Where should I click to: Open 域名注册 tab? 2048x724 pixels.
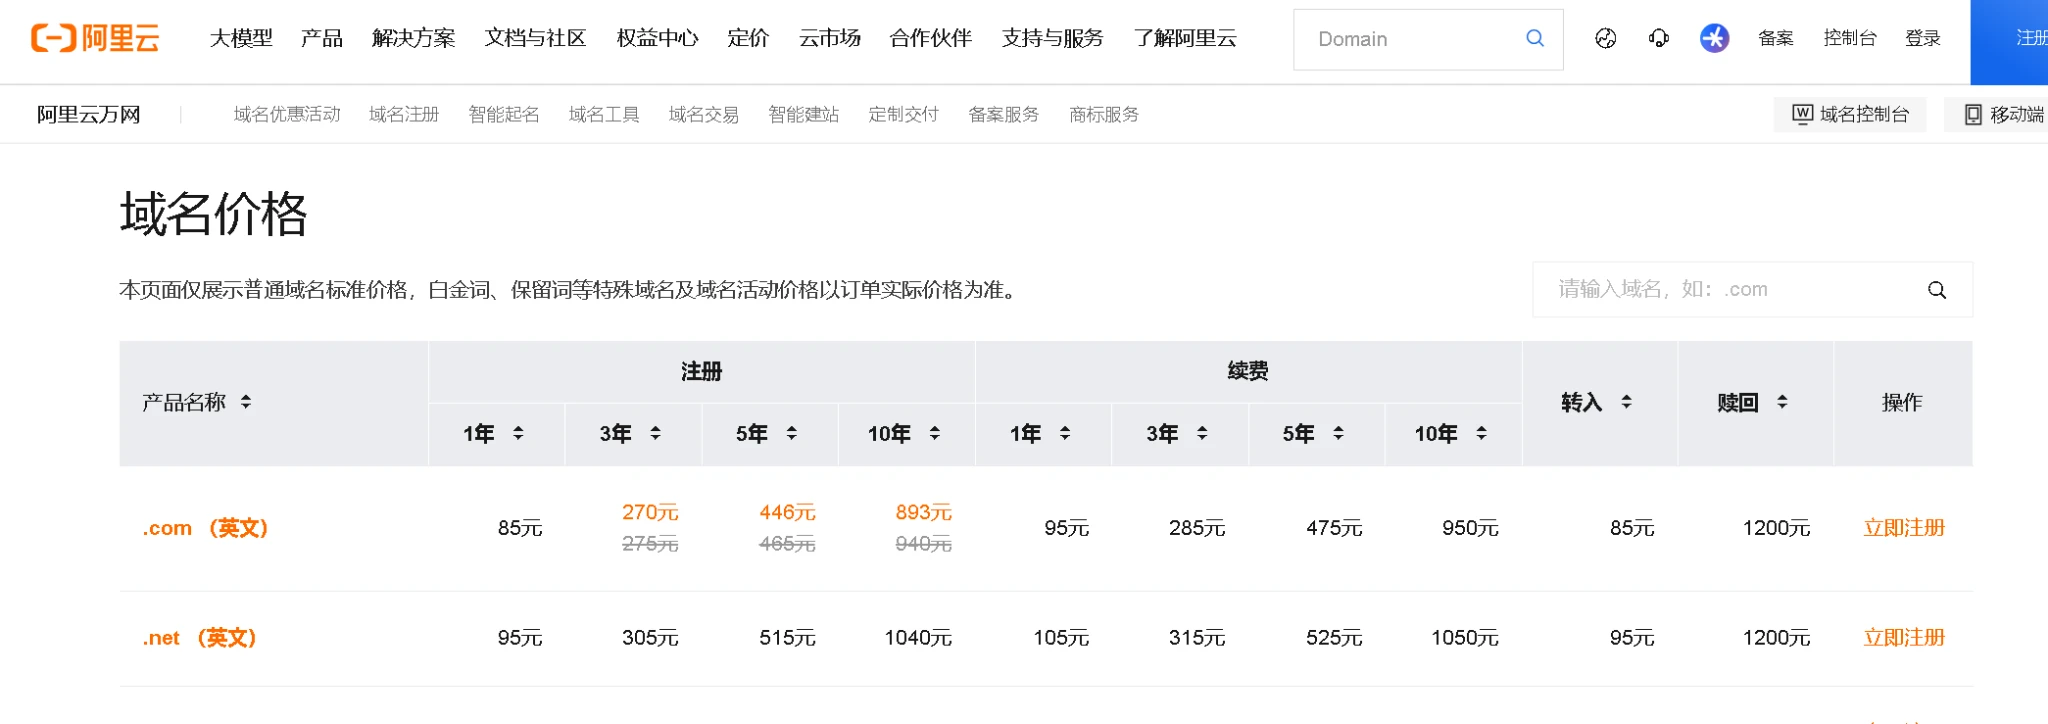coord(404,115)
